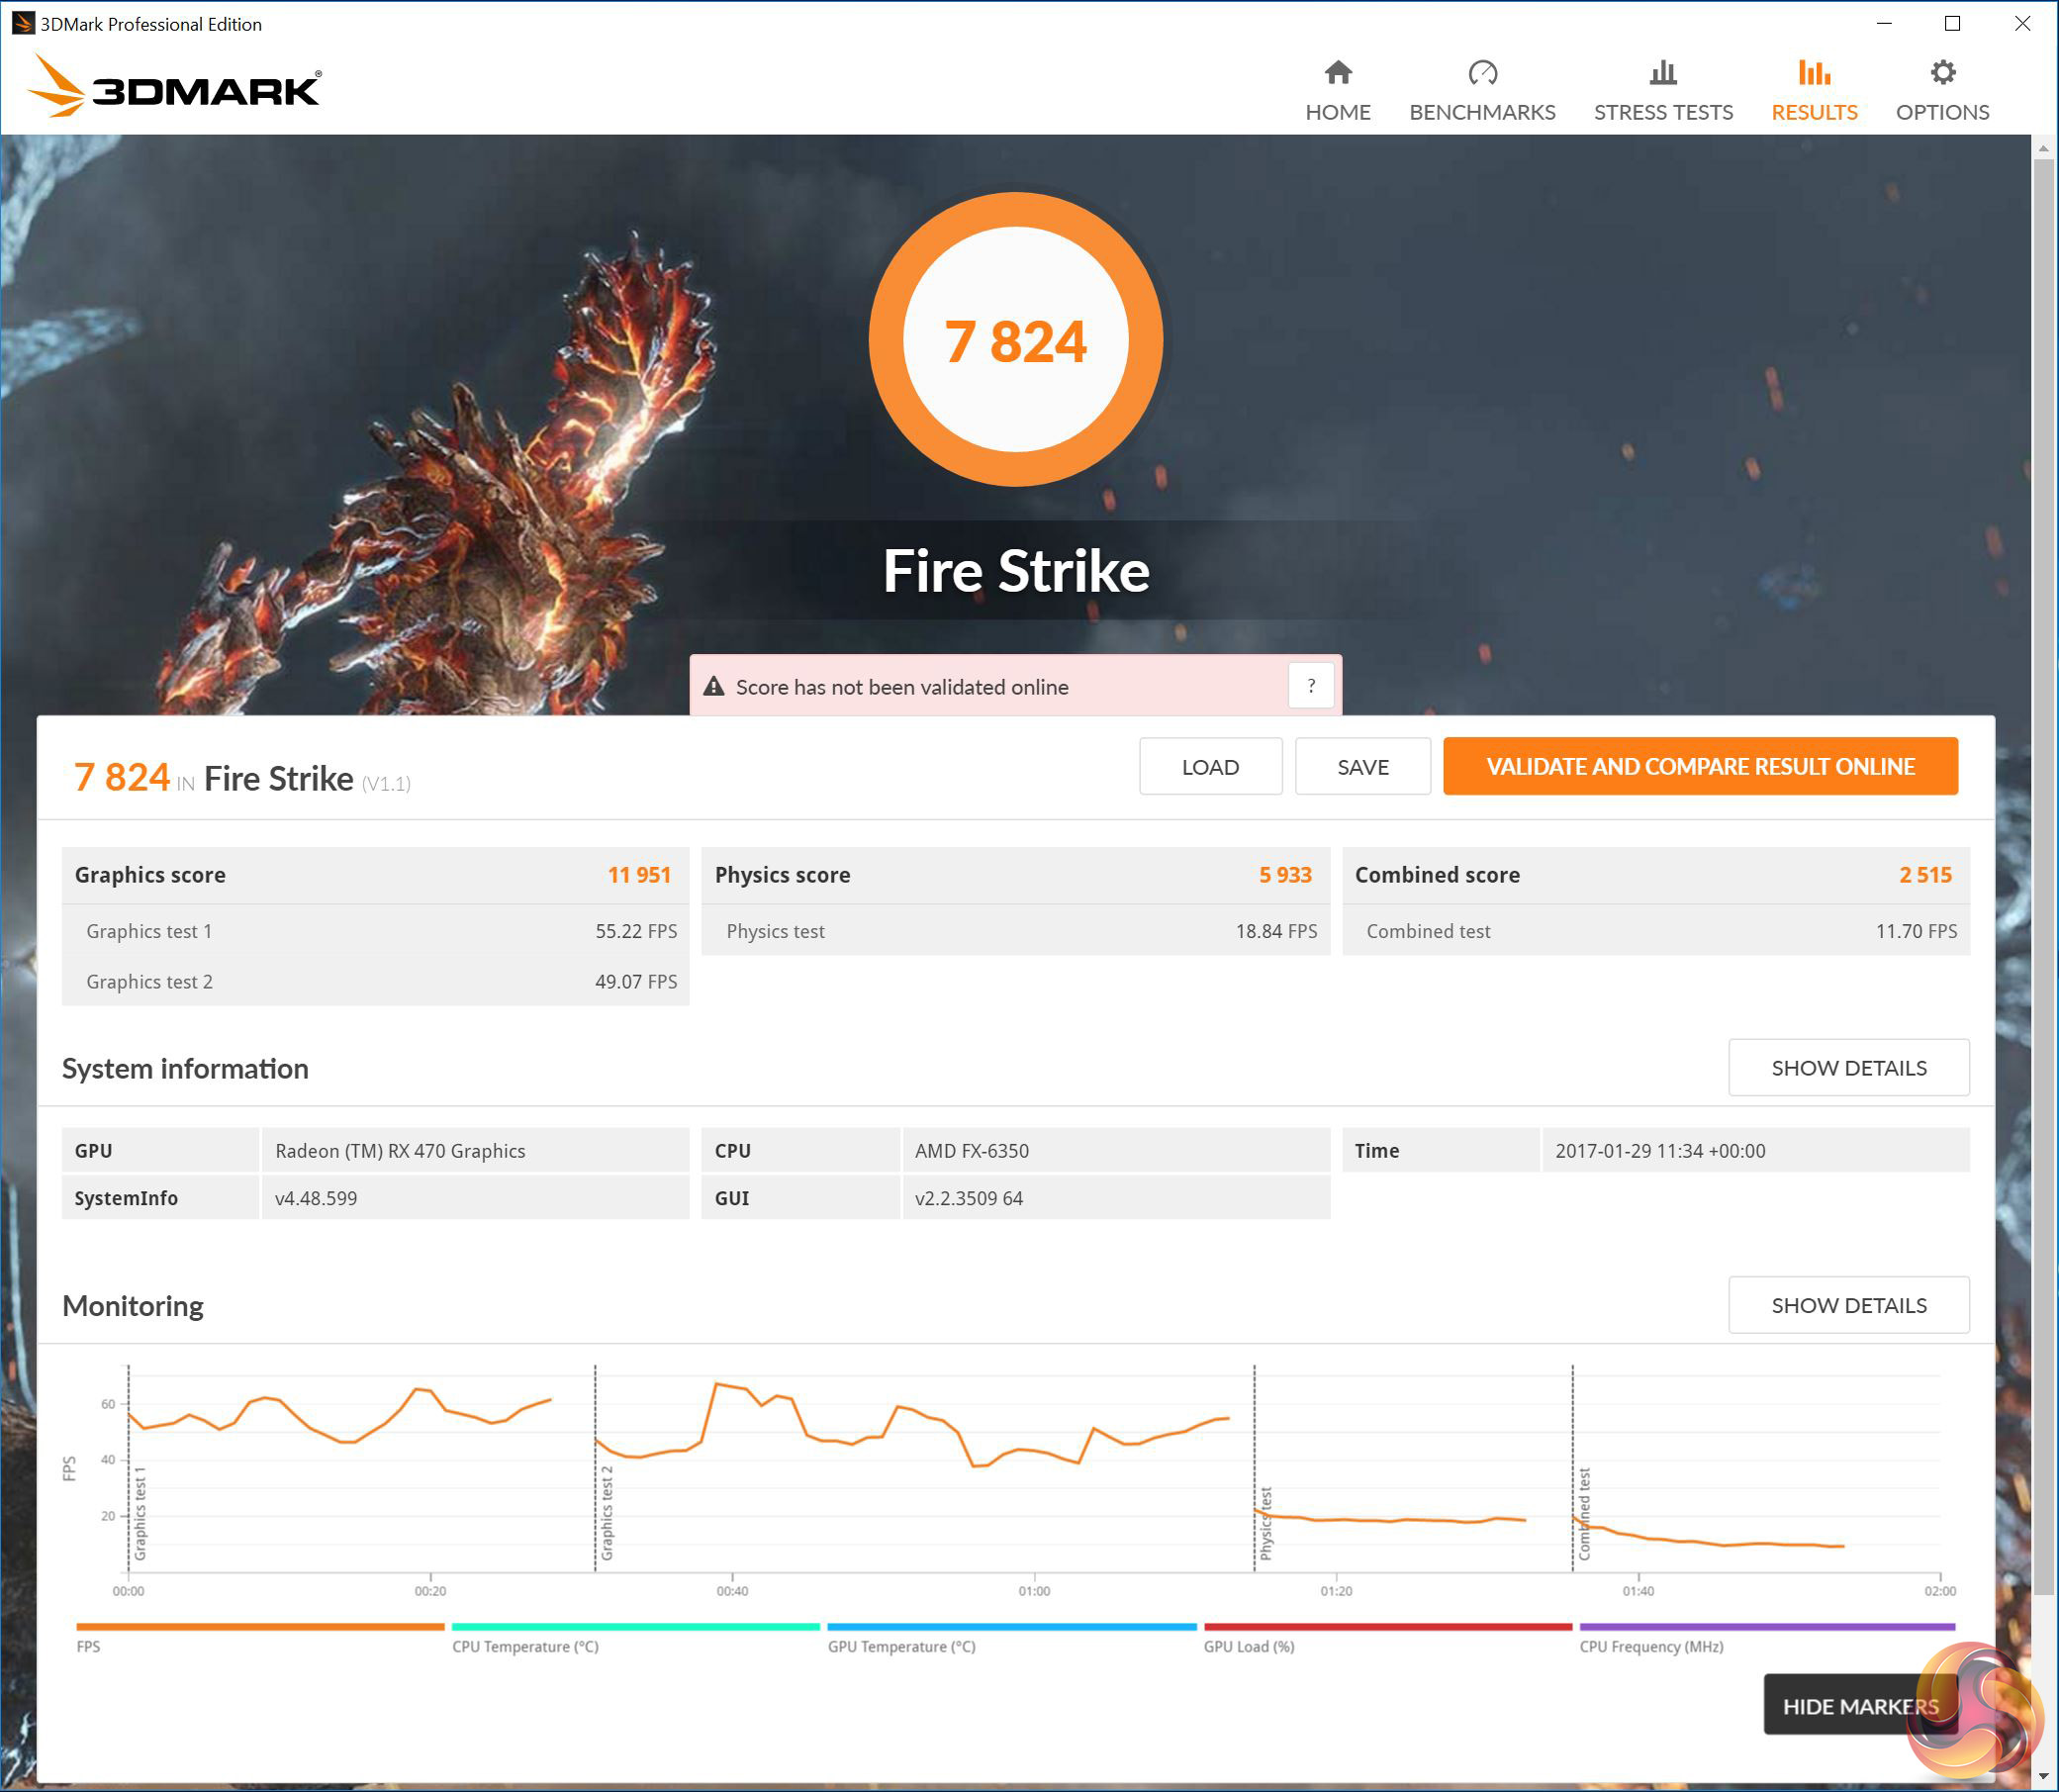Click the question mark help icon

tap(1310, 686)
